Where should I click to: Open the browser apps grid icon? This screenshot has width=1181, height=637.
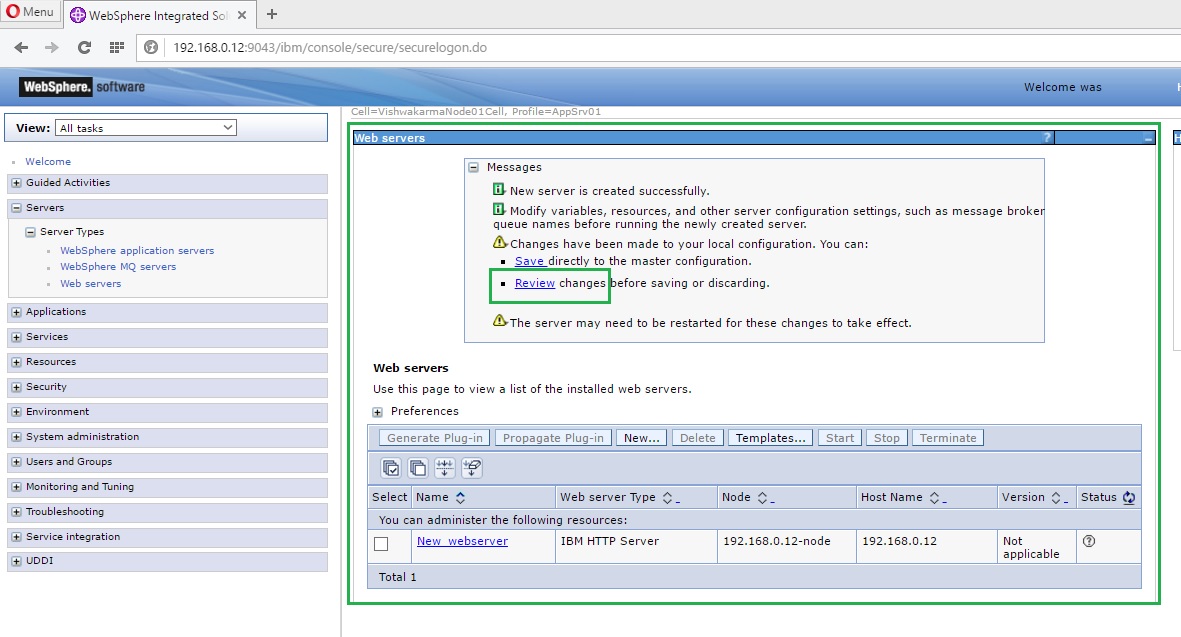(116, 47)
